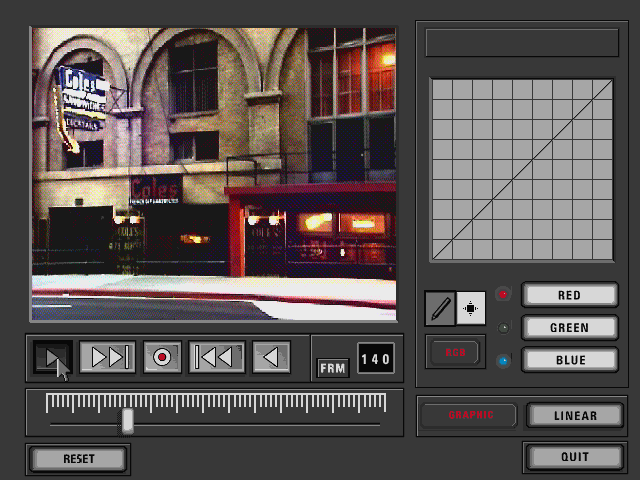Click the tick-mark ruler above the frame slider
Image resolution: width=640 pixels, height=480 pixels.
216,402
